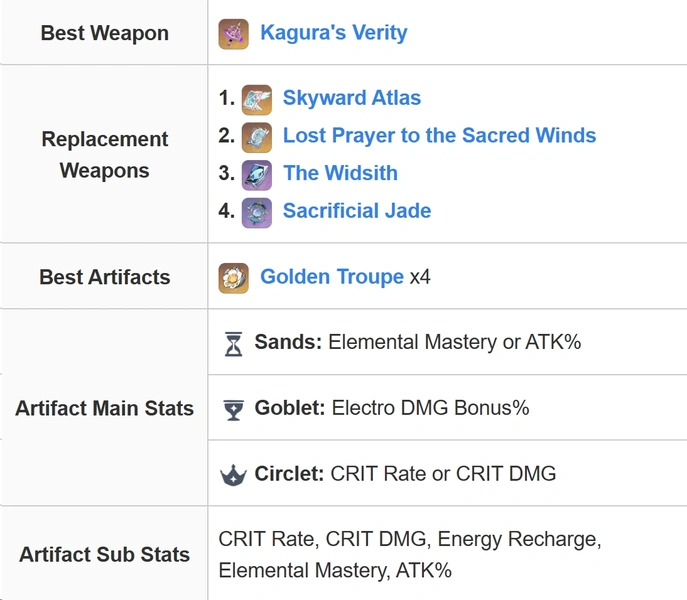
Task: Click The Widsith catalyst icon
Action: coord(257,175)
